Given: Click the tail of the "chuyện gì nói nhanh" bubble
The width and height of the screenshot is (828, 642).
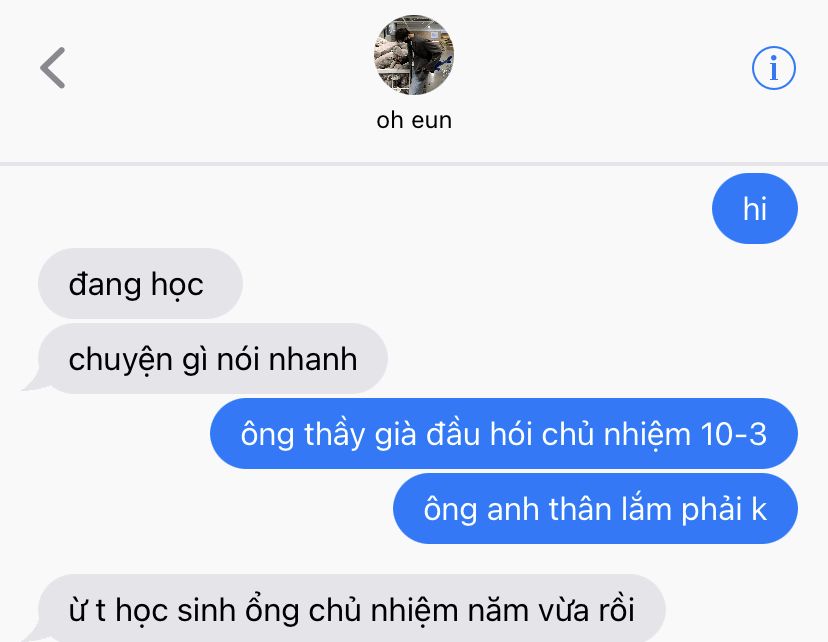Looking at the screenshot, I should [x=33, y=384].
